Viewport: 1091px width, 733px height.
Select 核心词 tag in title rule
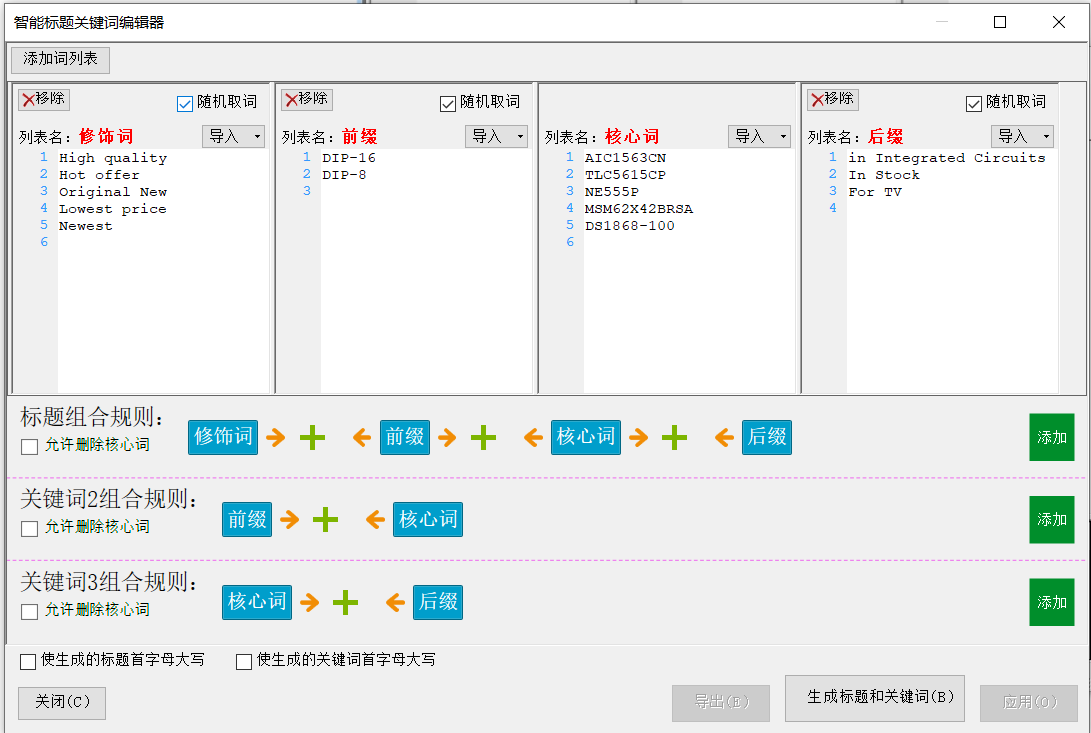[586, 437]
